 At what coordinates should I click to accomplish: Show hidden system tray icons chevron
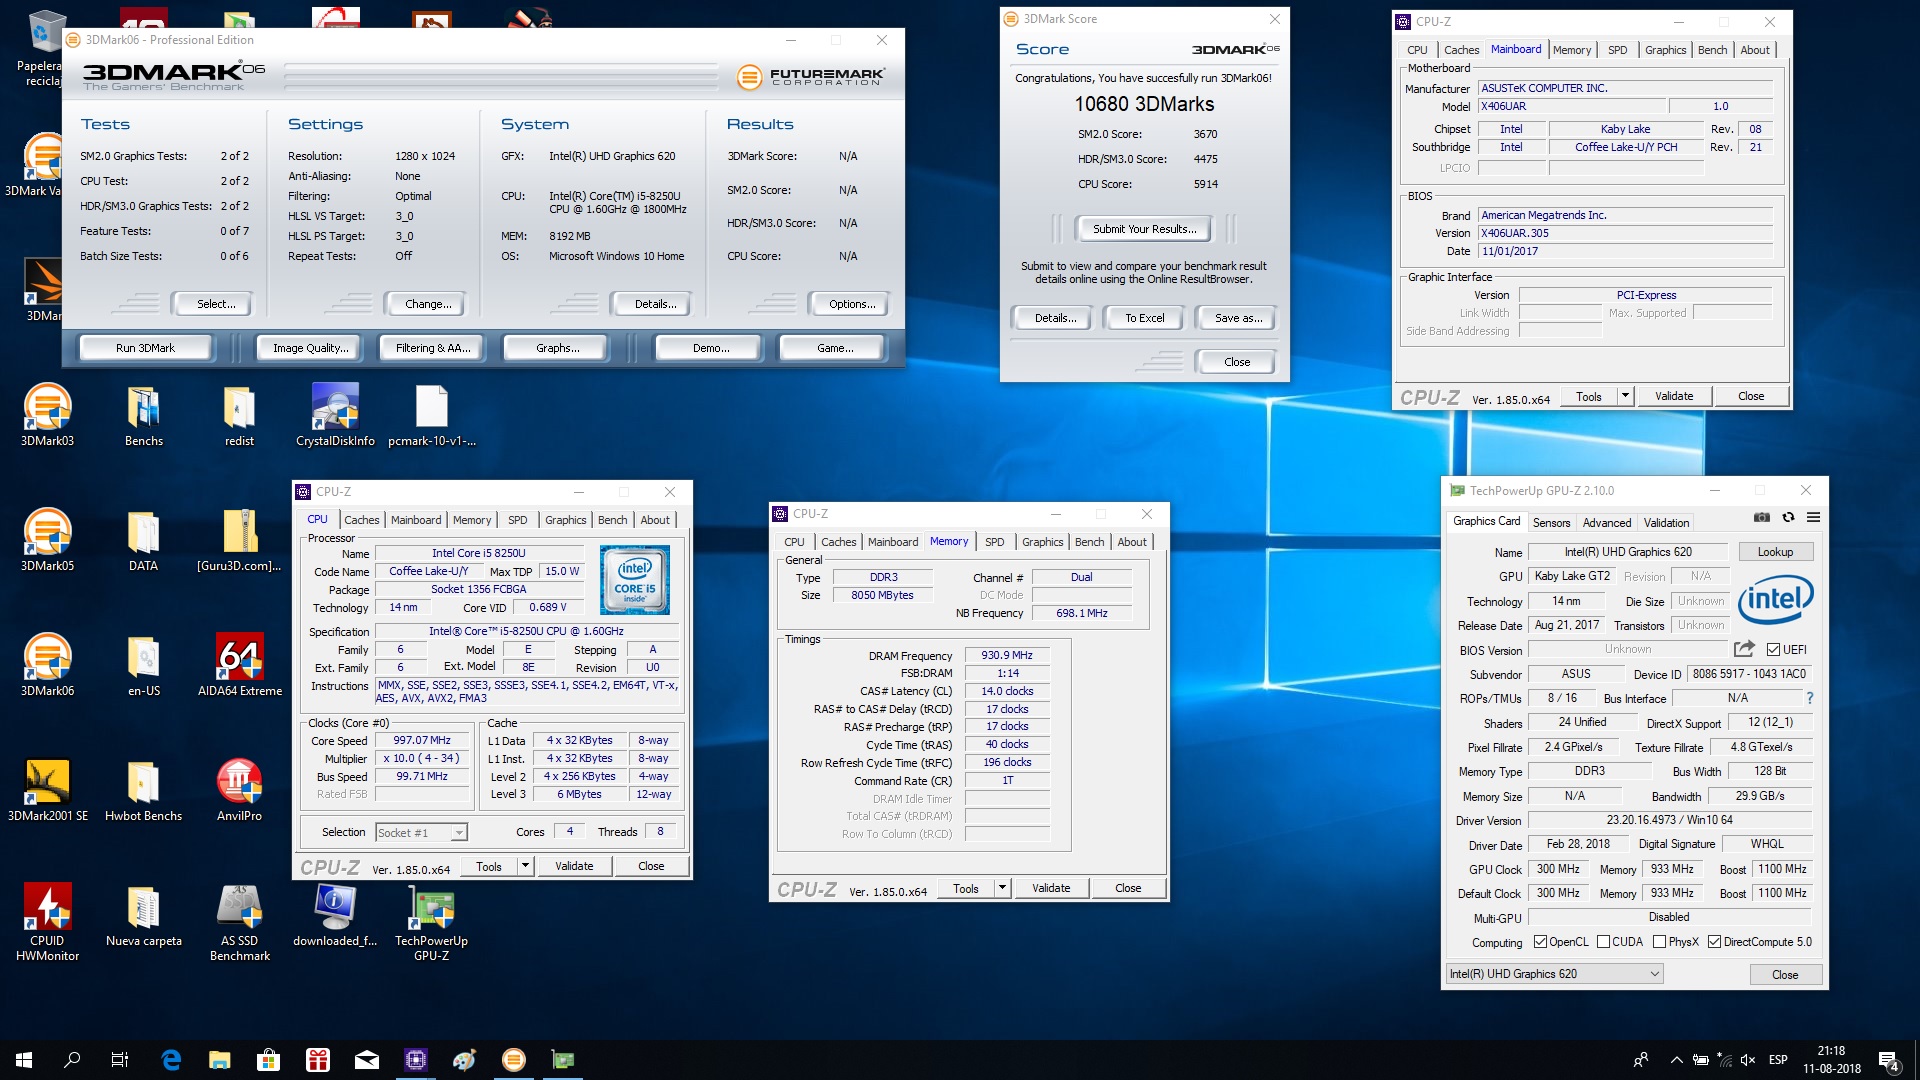1676,1060
